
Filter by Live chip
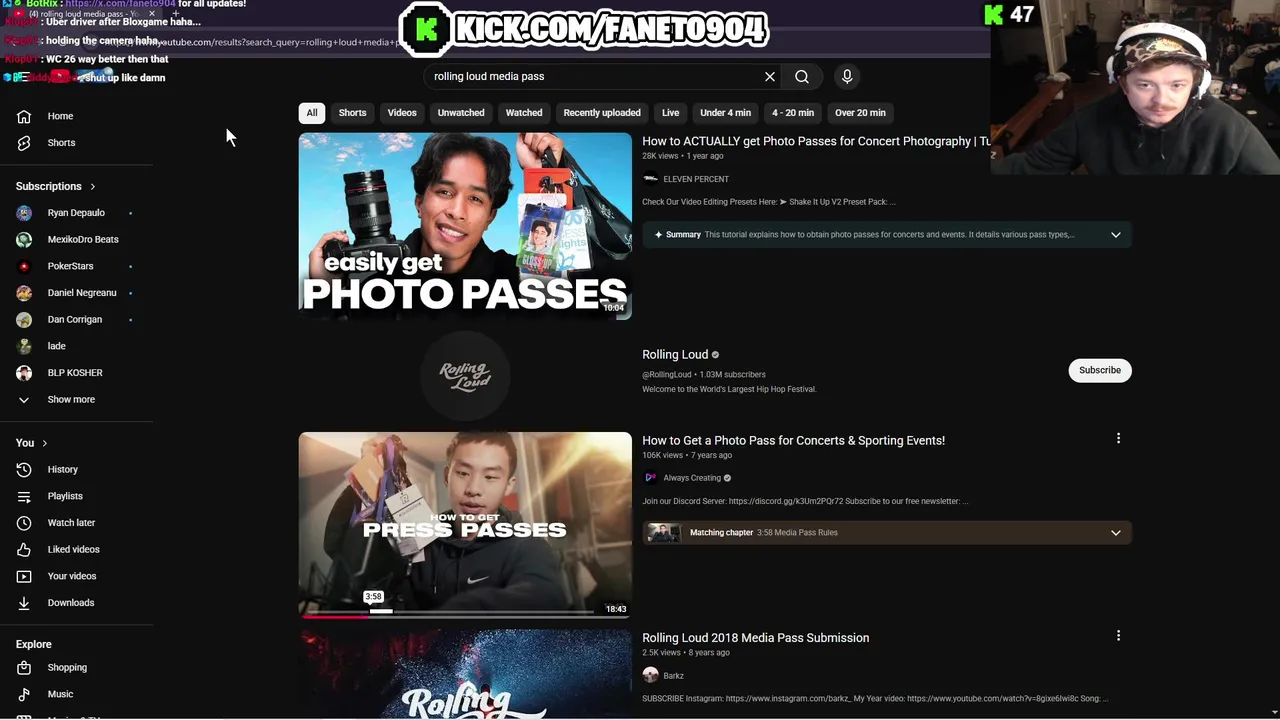671,113
